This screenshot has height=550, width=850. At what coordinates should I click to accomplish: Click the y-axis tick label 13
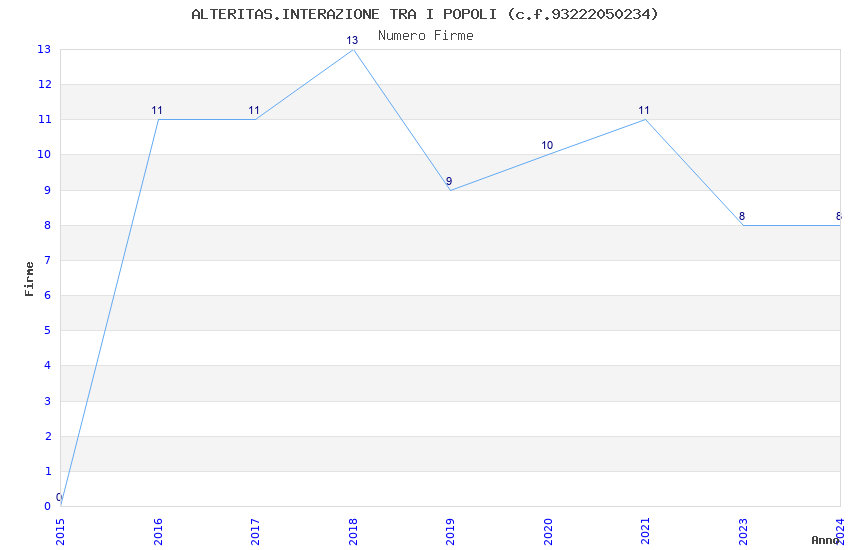(x=44, y=49)
